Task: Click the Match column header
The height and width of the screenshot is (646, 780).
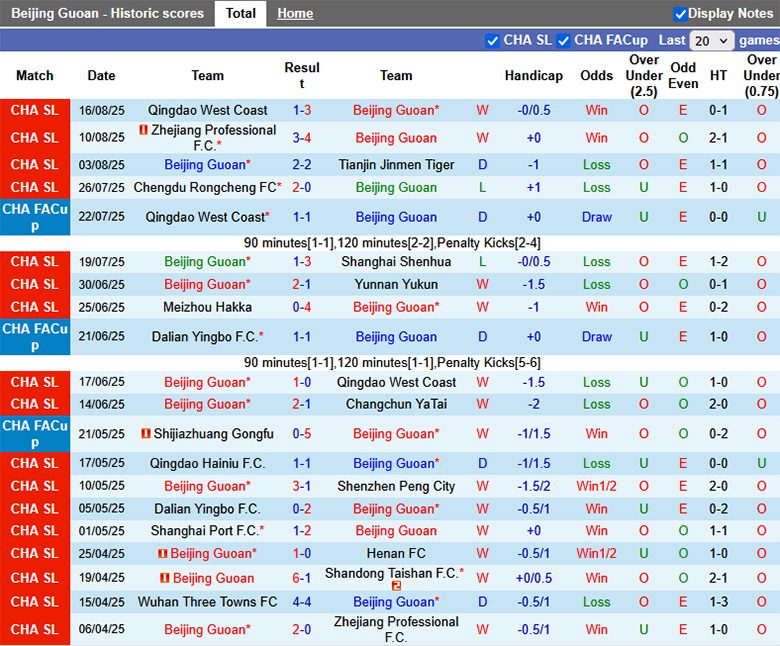Action: pos(35,76)
